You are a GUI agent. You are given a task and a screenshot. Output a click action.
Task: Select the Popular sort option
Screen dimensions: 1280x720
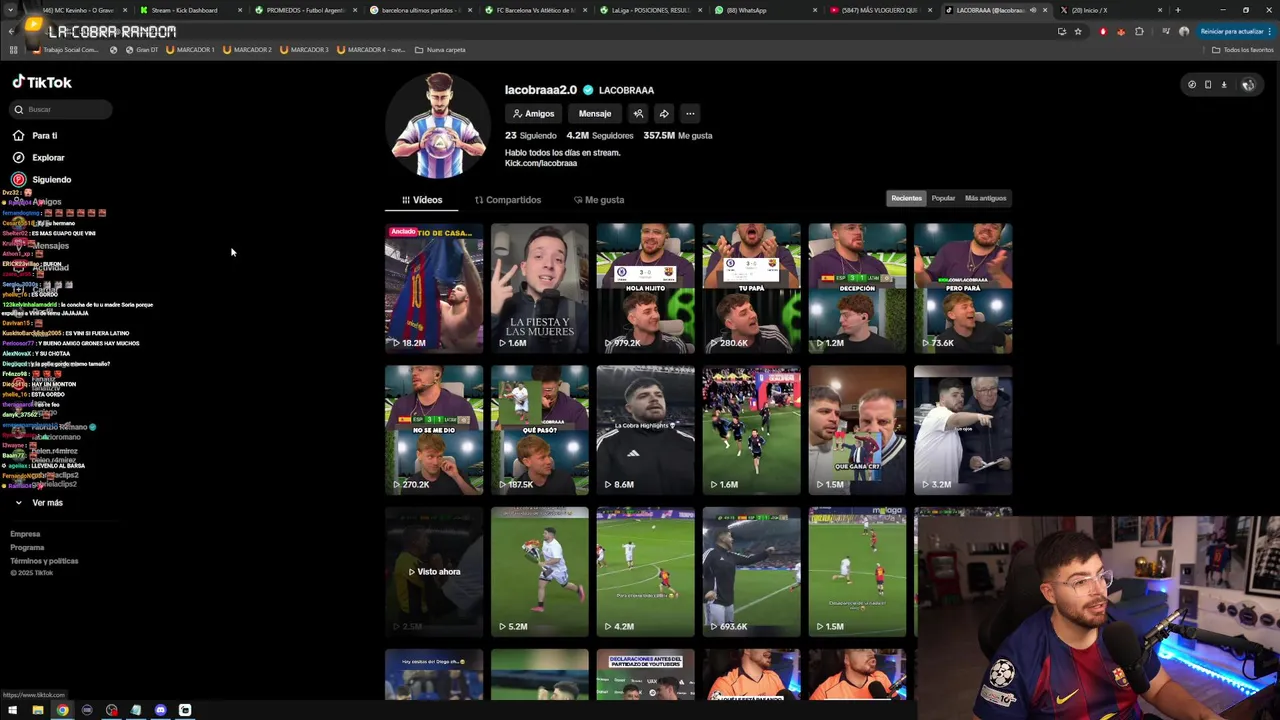(x=943, y=198)
